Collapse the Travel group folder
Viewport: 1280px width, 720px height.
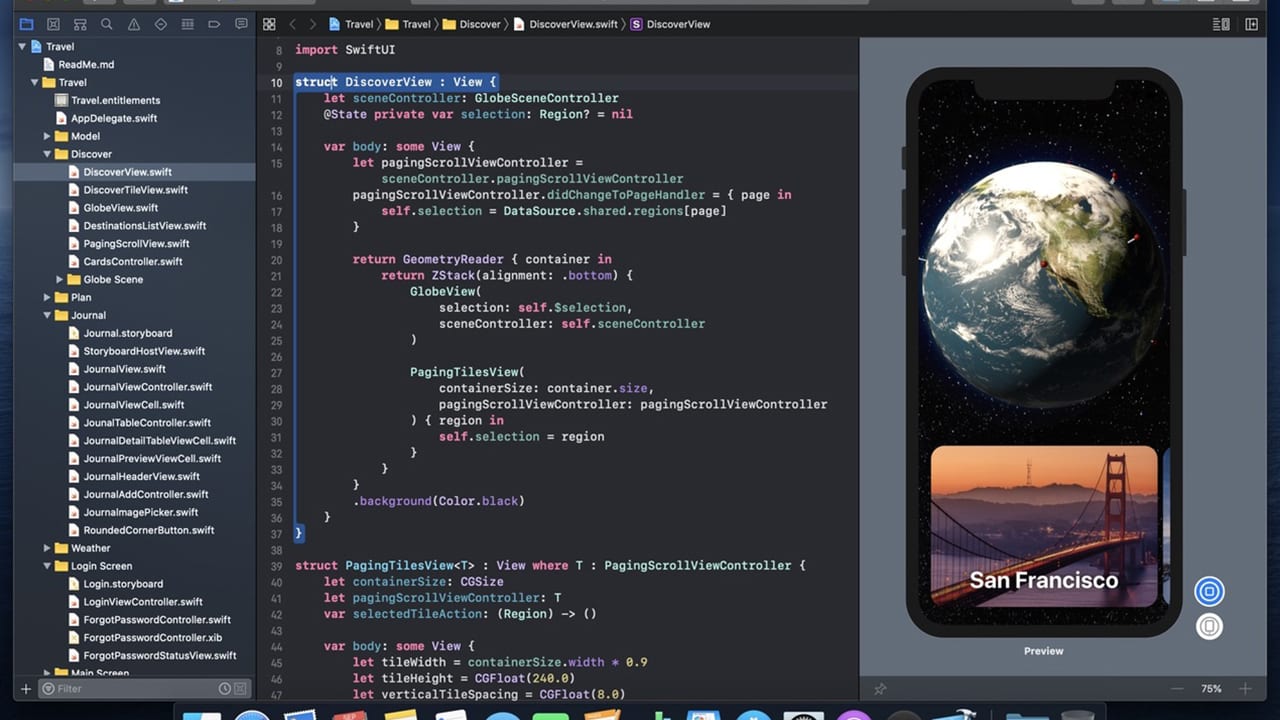pyautogui.click(x=34, y=82)
